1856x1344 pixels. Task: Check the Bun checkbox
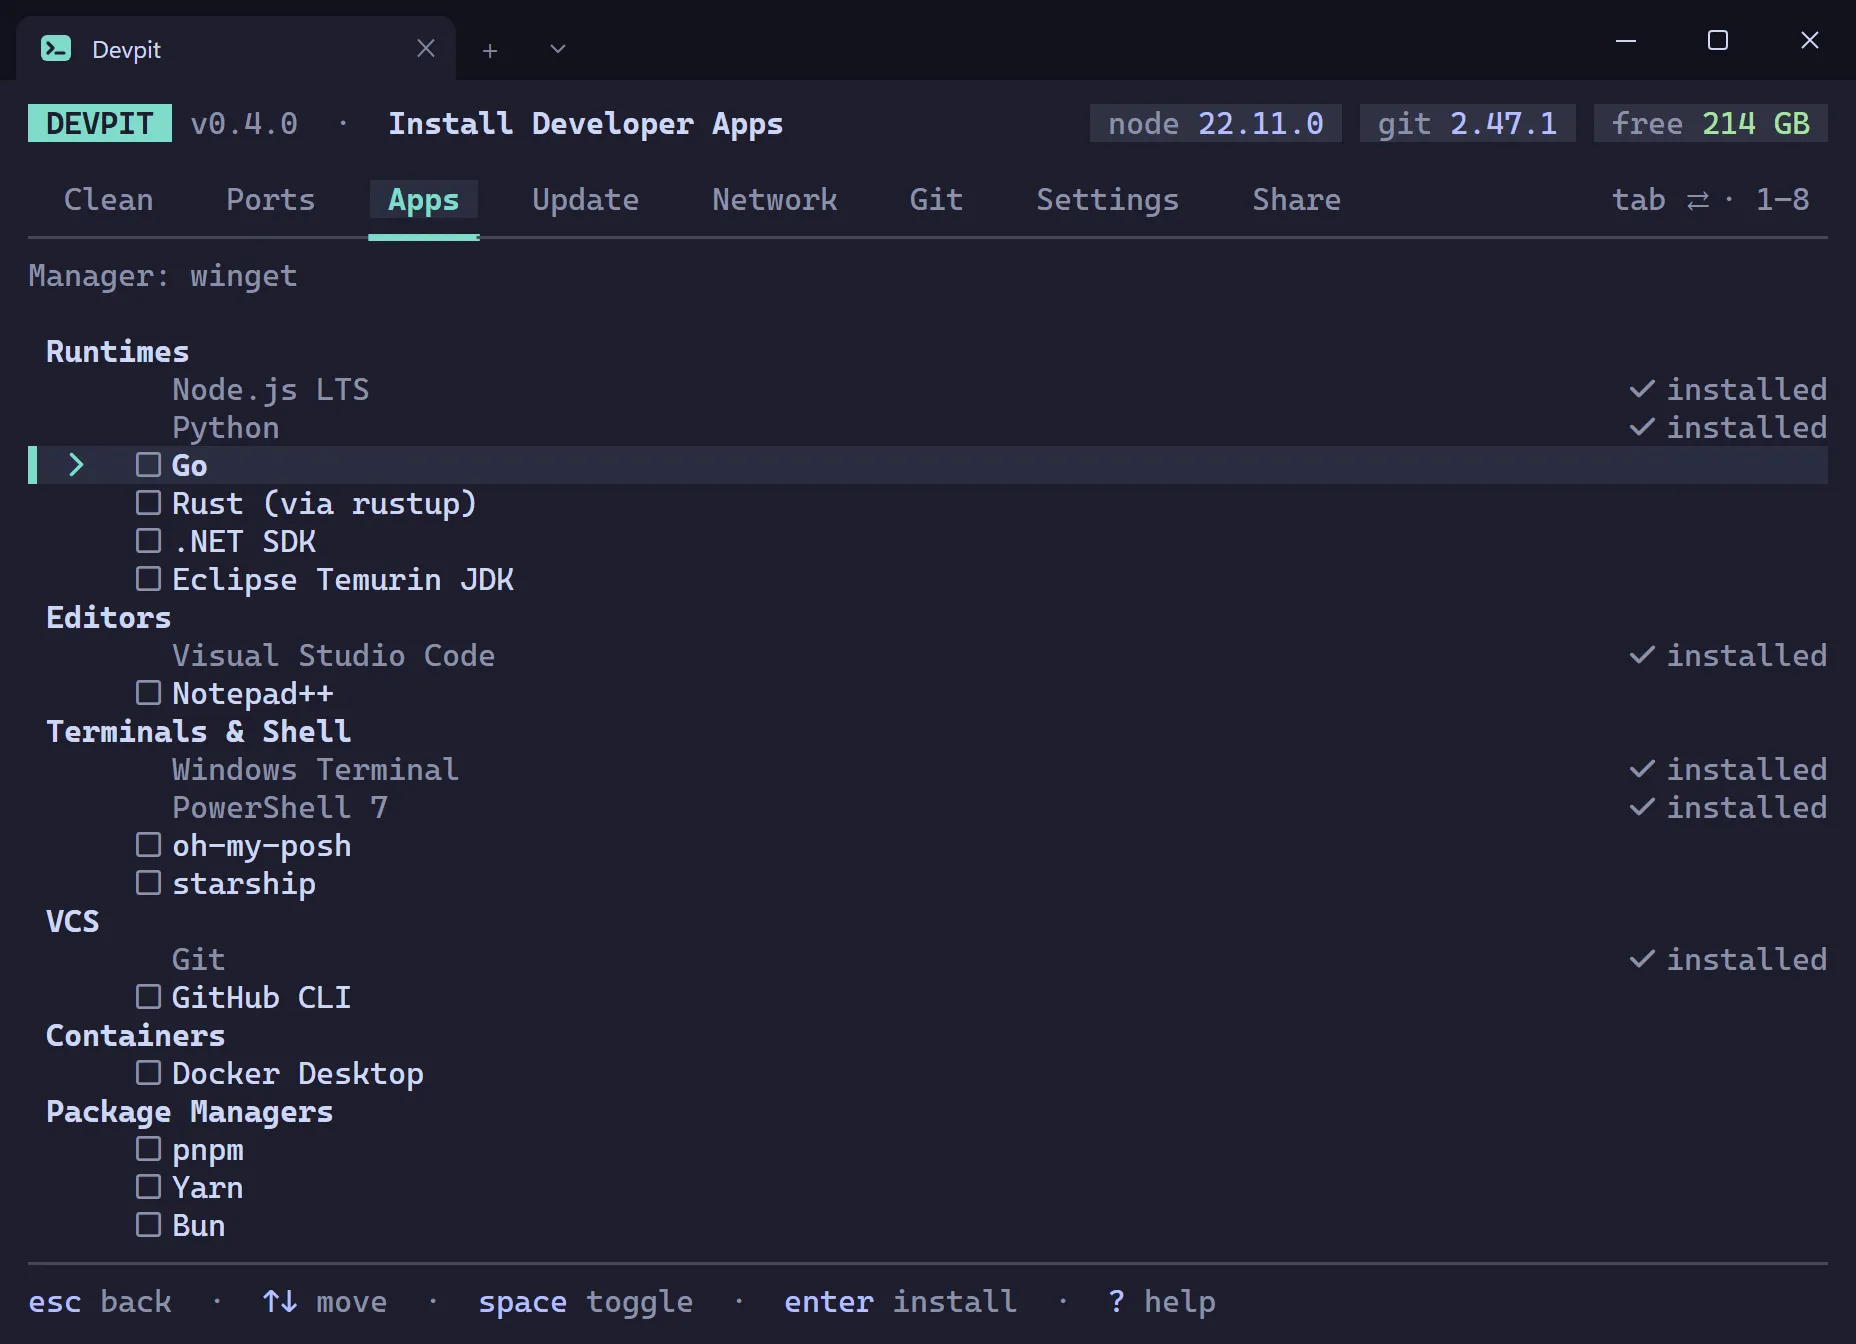(x=148, y=1225)
